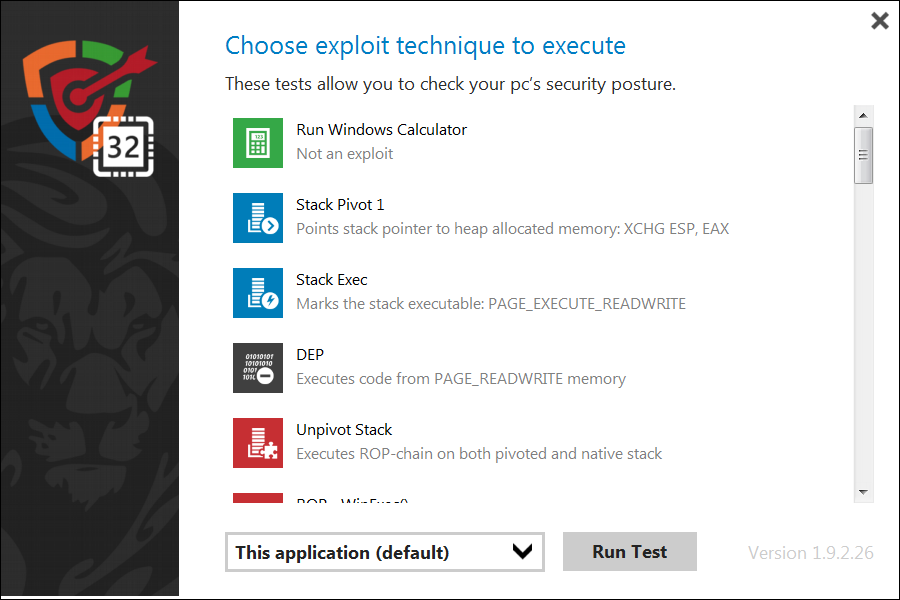The width and height of the screenshot is (900, 600).
Task: Click the vertical scrollbar thumb
Action: 863,155
